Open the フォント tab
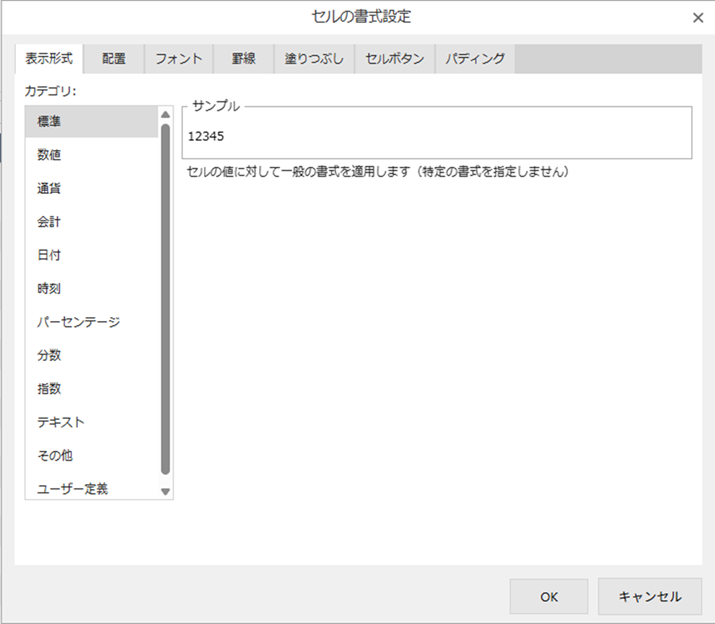 coord(179,59)
